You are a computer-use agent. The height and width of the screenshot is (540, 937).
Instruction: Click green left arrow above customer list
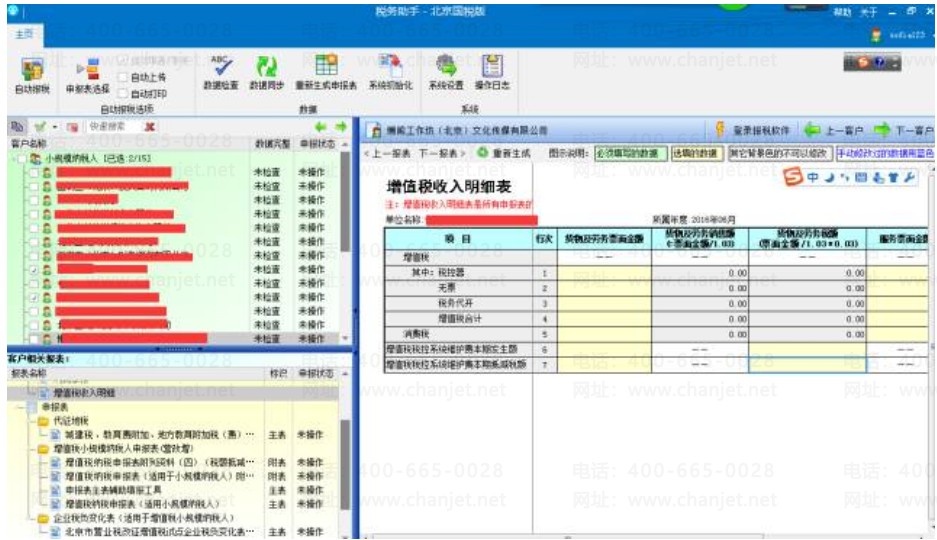tap(321, 127)
